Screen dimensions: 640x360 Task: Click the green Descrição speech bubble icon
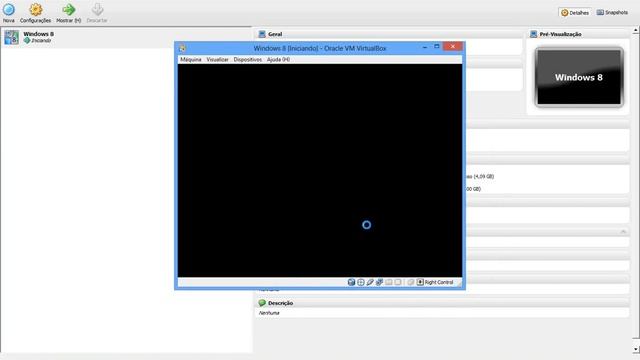[x=262, y=303]
